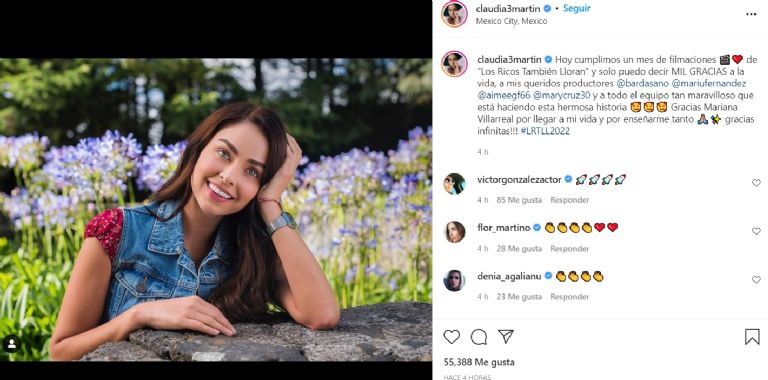Open the three-dot more options menu
The height and width of the screenshot is (380, 768).
(751, 14)
